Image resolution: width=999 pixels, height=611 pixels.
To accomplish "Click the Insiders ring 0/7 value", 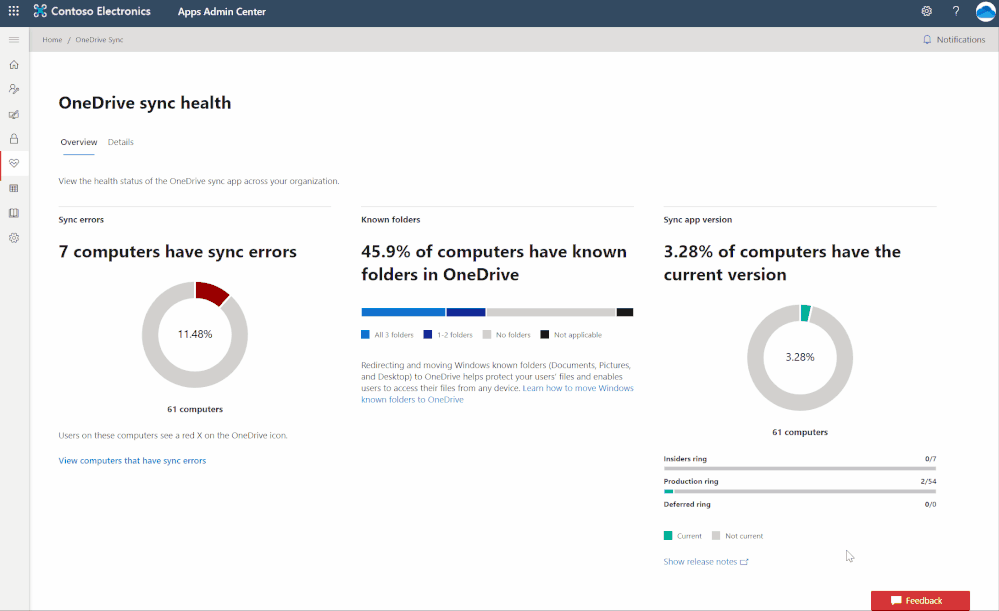I will 930,459.
